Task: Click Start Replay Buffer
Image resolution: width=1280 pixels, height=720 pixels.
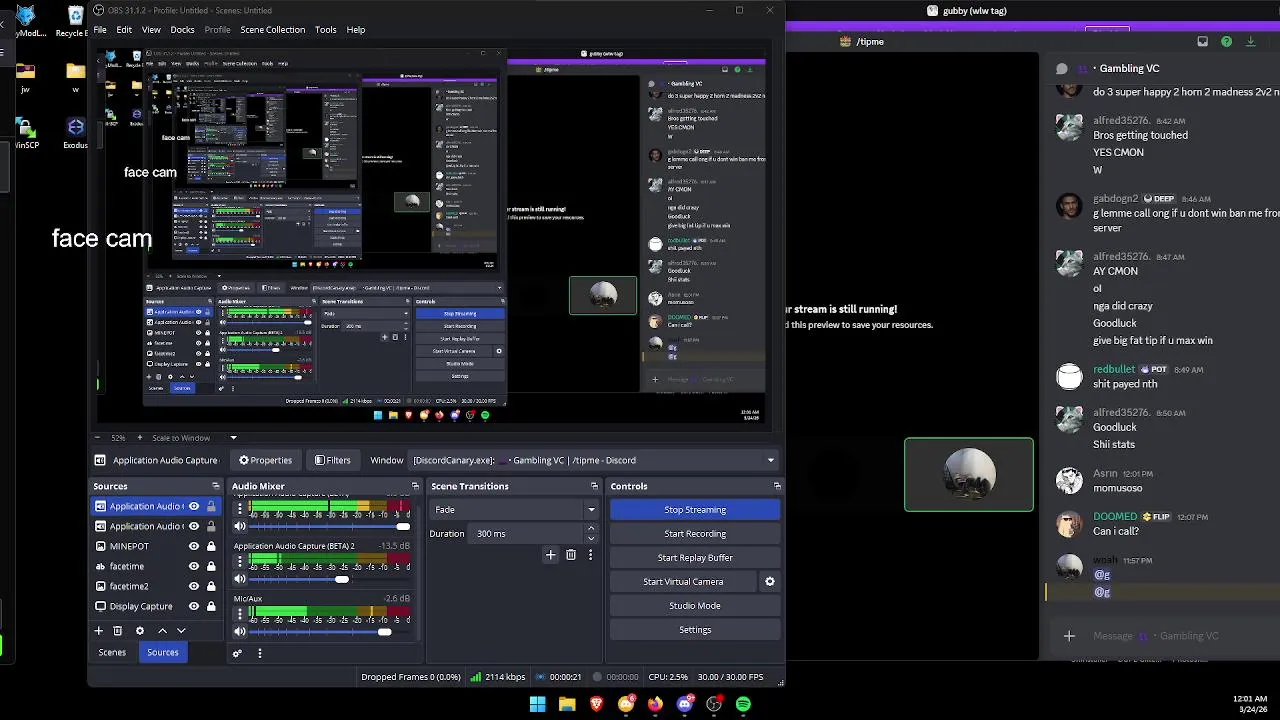Action: (x=695, y=558)
